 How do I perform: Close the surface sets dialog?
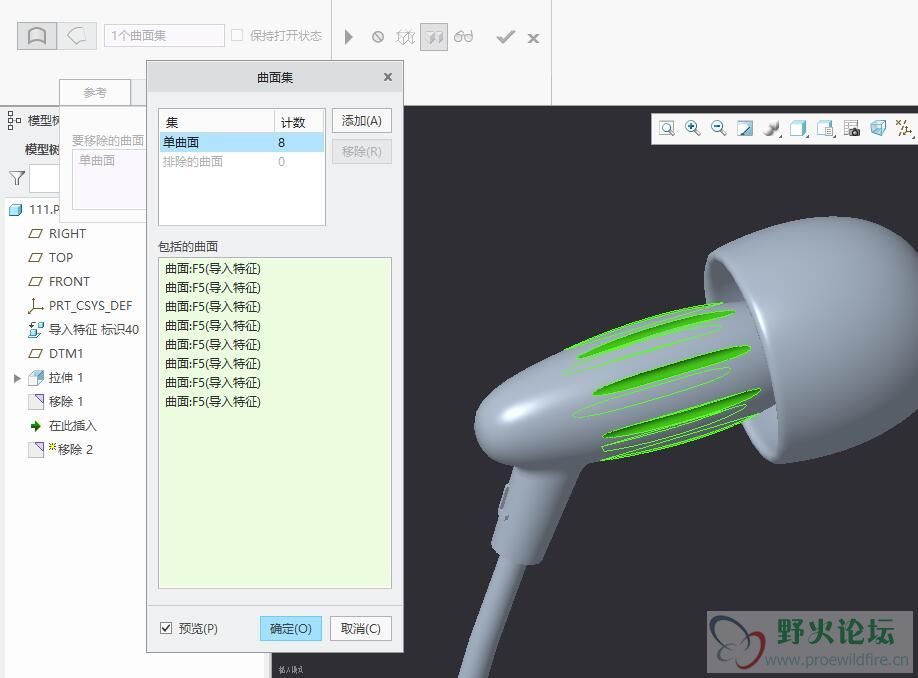[x=388, y=77]
